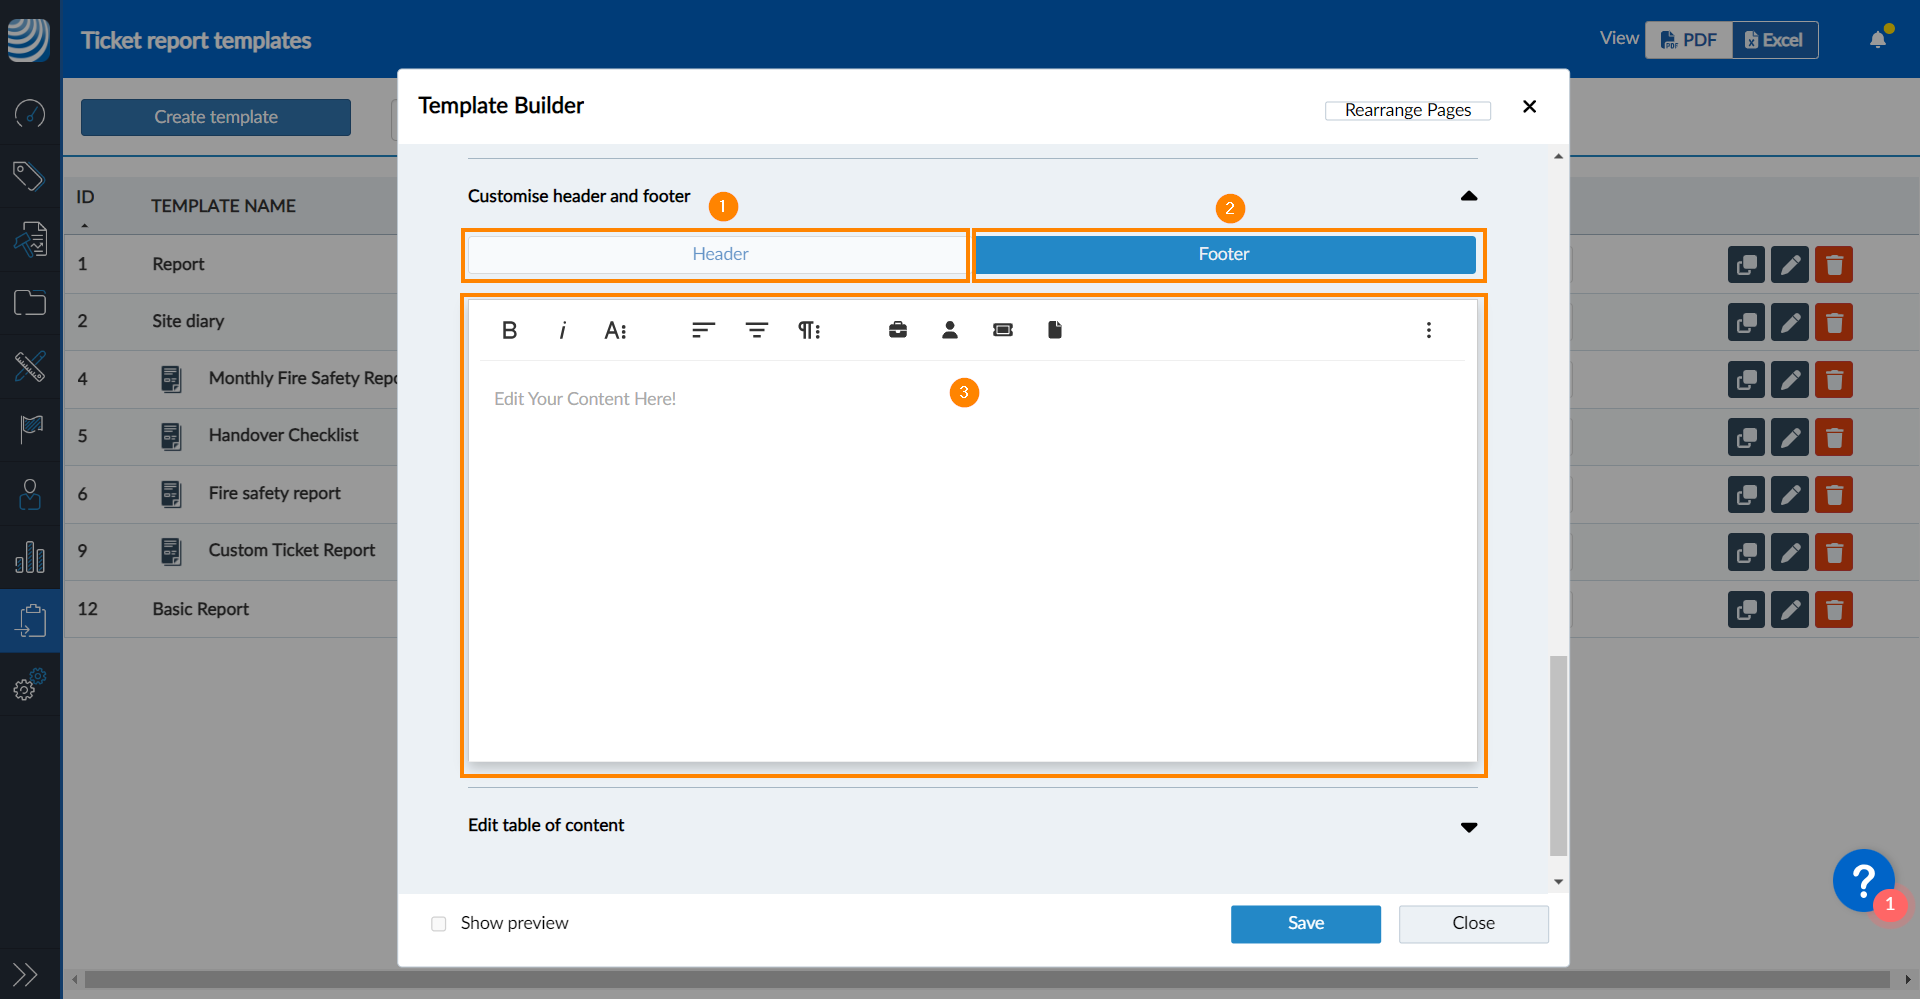Select the Footer tab
Image resolution: width=1920 pixels, height=999 pixels.
[x=1224, y=254]
